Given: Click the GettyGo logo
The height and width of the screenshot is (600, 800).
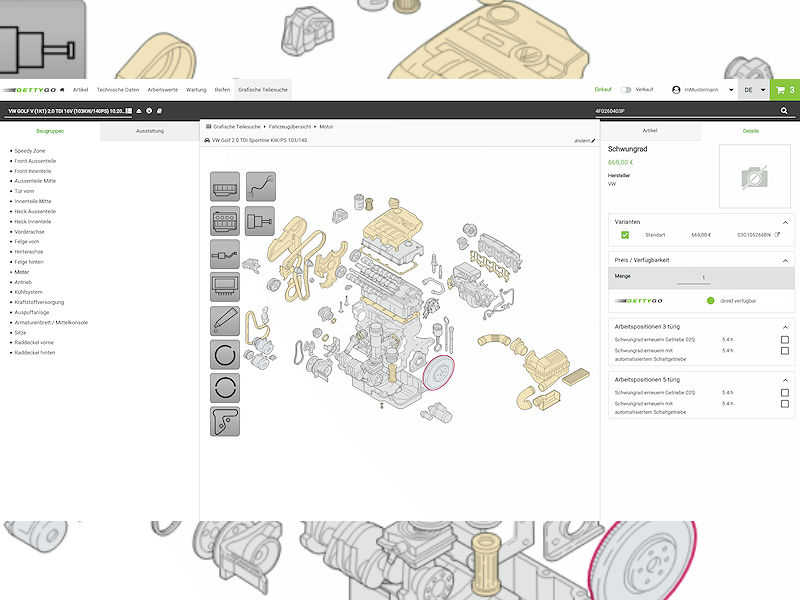Looking at the screenshot, I should tap(29, 90).
